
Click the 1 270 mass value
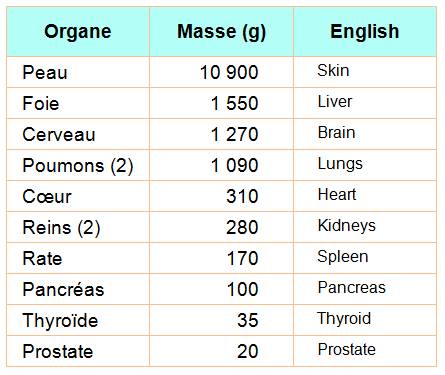235,134
